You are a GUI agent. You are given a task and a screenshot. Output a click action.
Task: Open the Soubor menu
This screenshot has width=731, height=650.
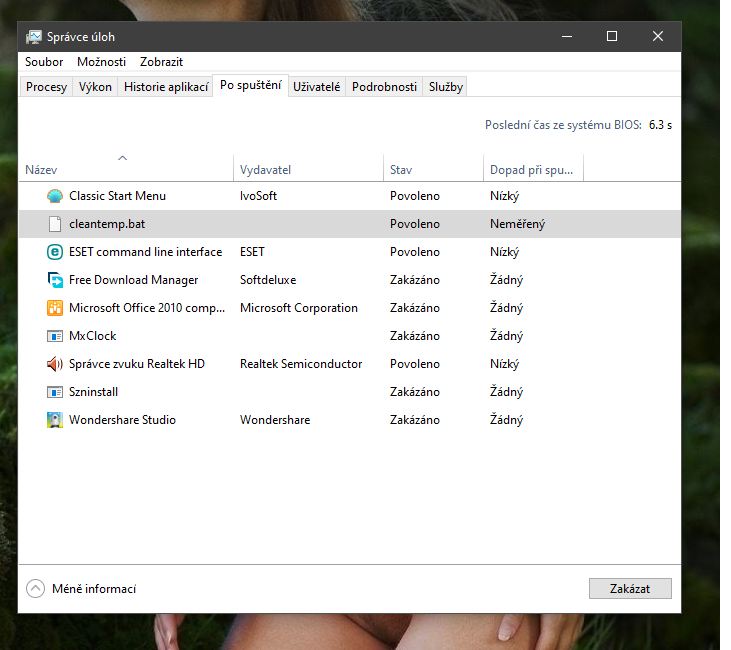pyautogui.click(x=44, y=62)
